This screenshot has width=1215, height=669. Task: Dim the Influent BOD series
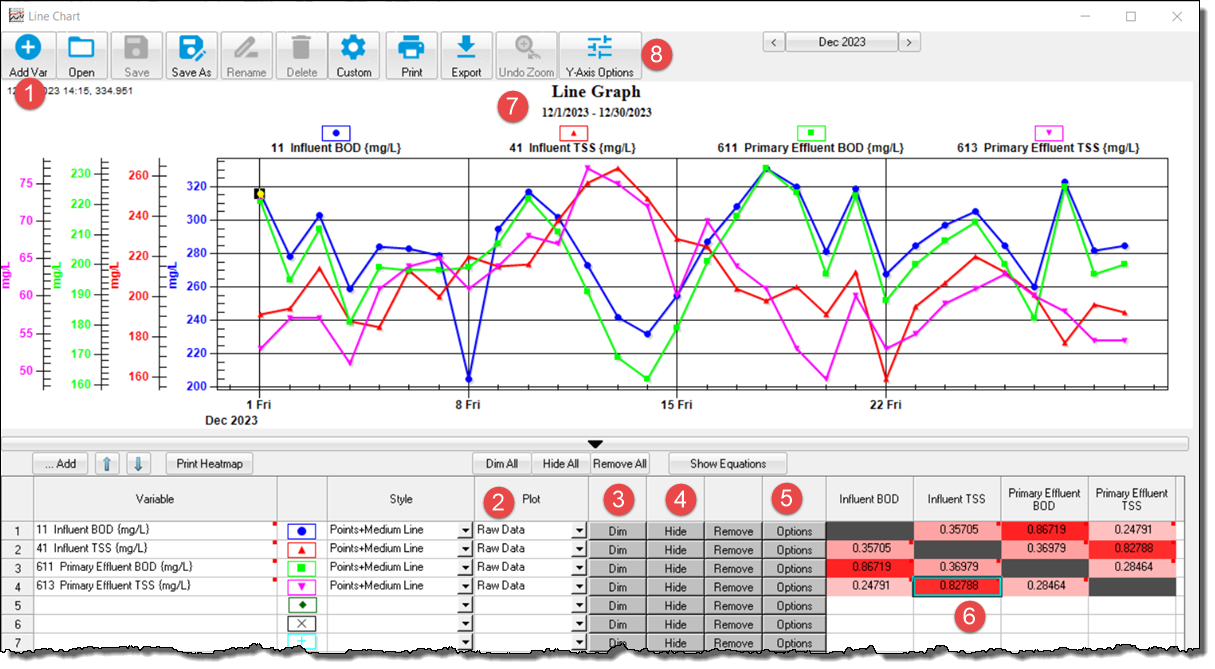[617, 531]
